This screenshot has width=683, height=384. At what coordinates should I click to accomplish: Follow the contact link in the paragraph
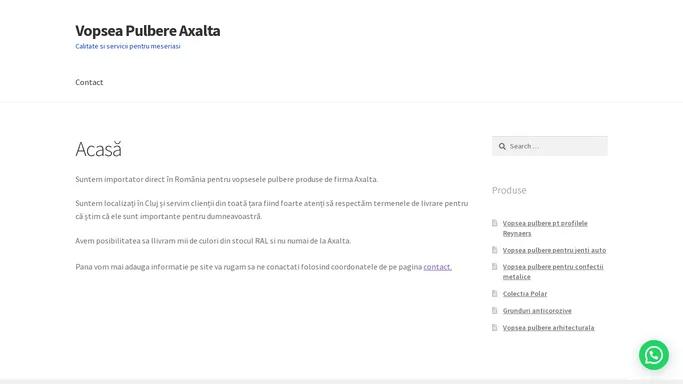click(437, 266)
